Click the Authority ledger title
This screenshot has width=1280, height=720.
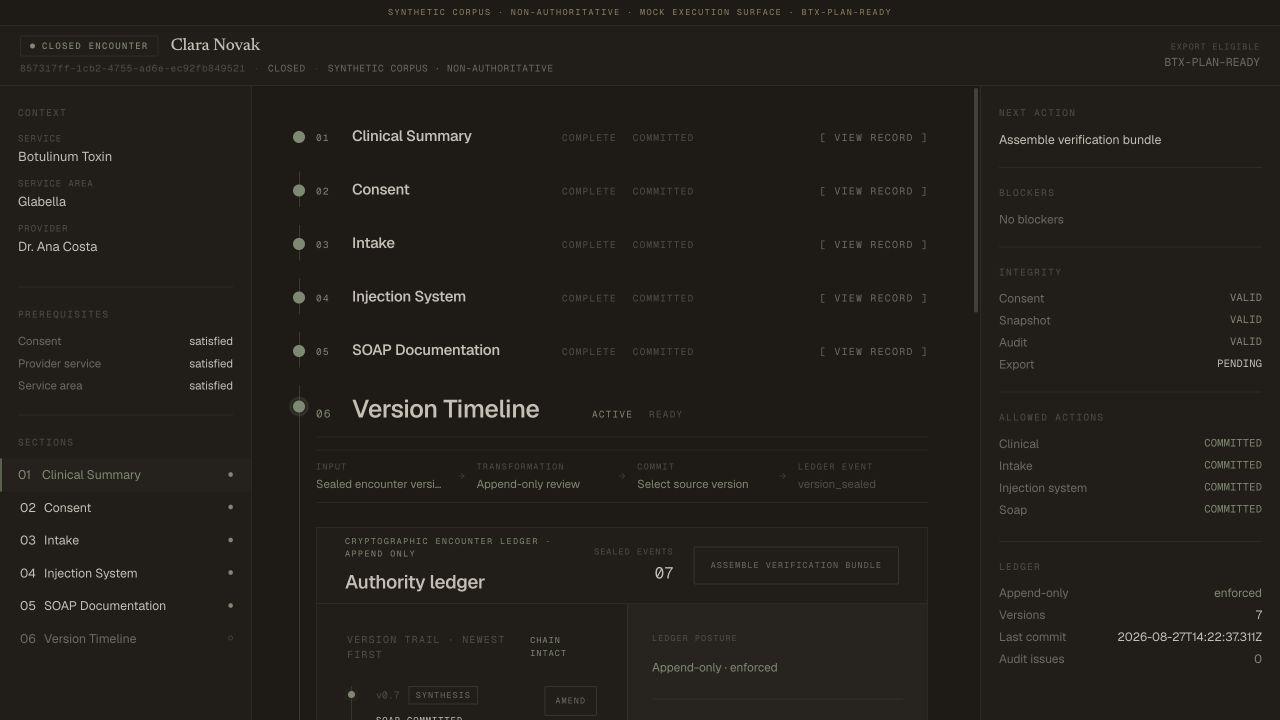tap(415, 582)
